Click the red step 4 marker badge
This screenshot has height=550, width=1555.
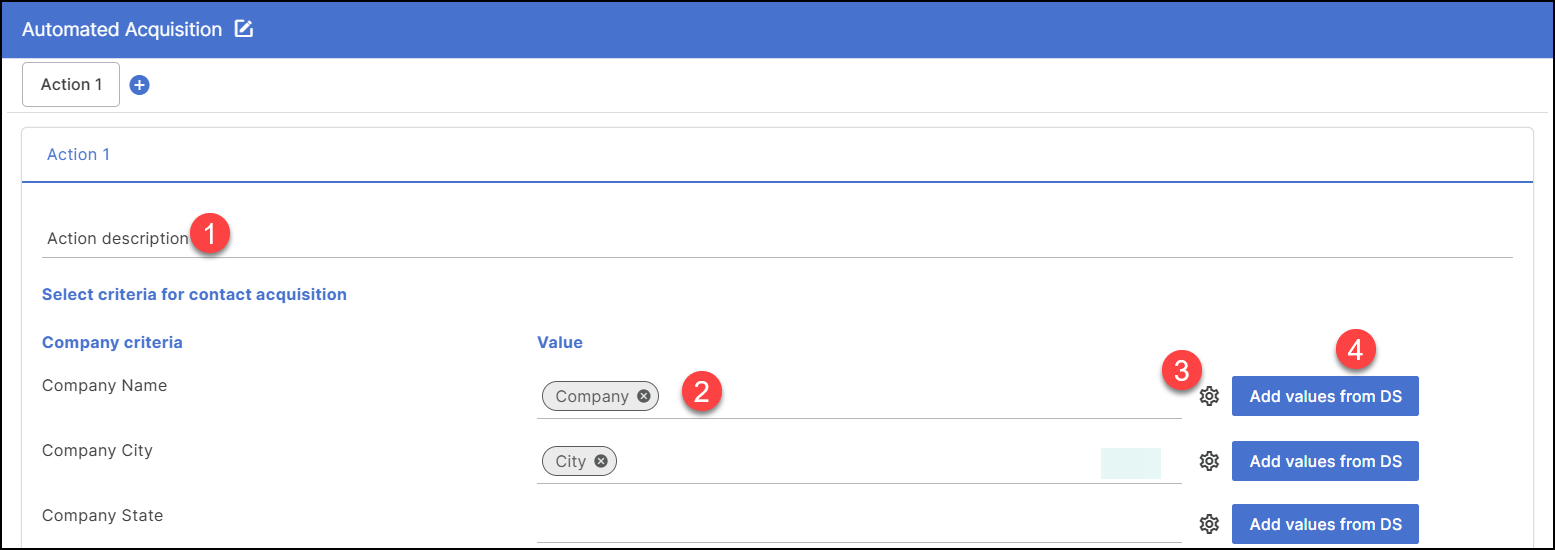1356,350
